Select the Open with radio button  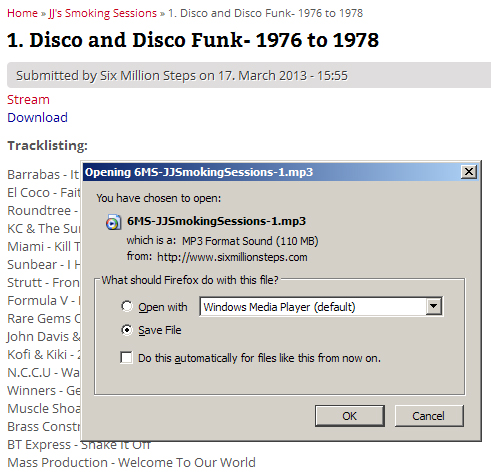point(127,306)
